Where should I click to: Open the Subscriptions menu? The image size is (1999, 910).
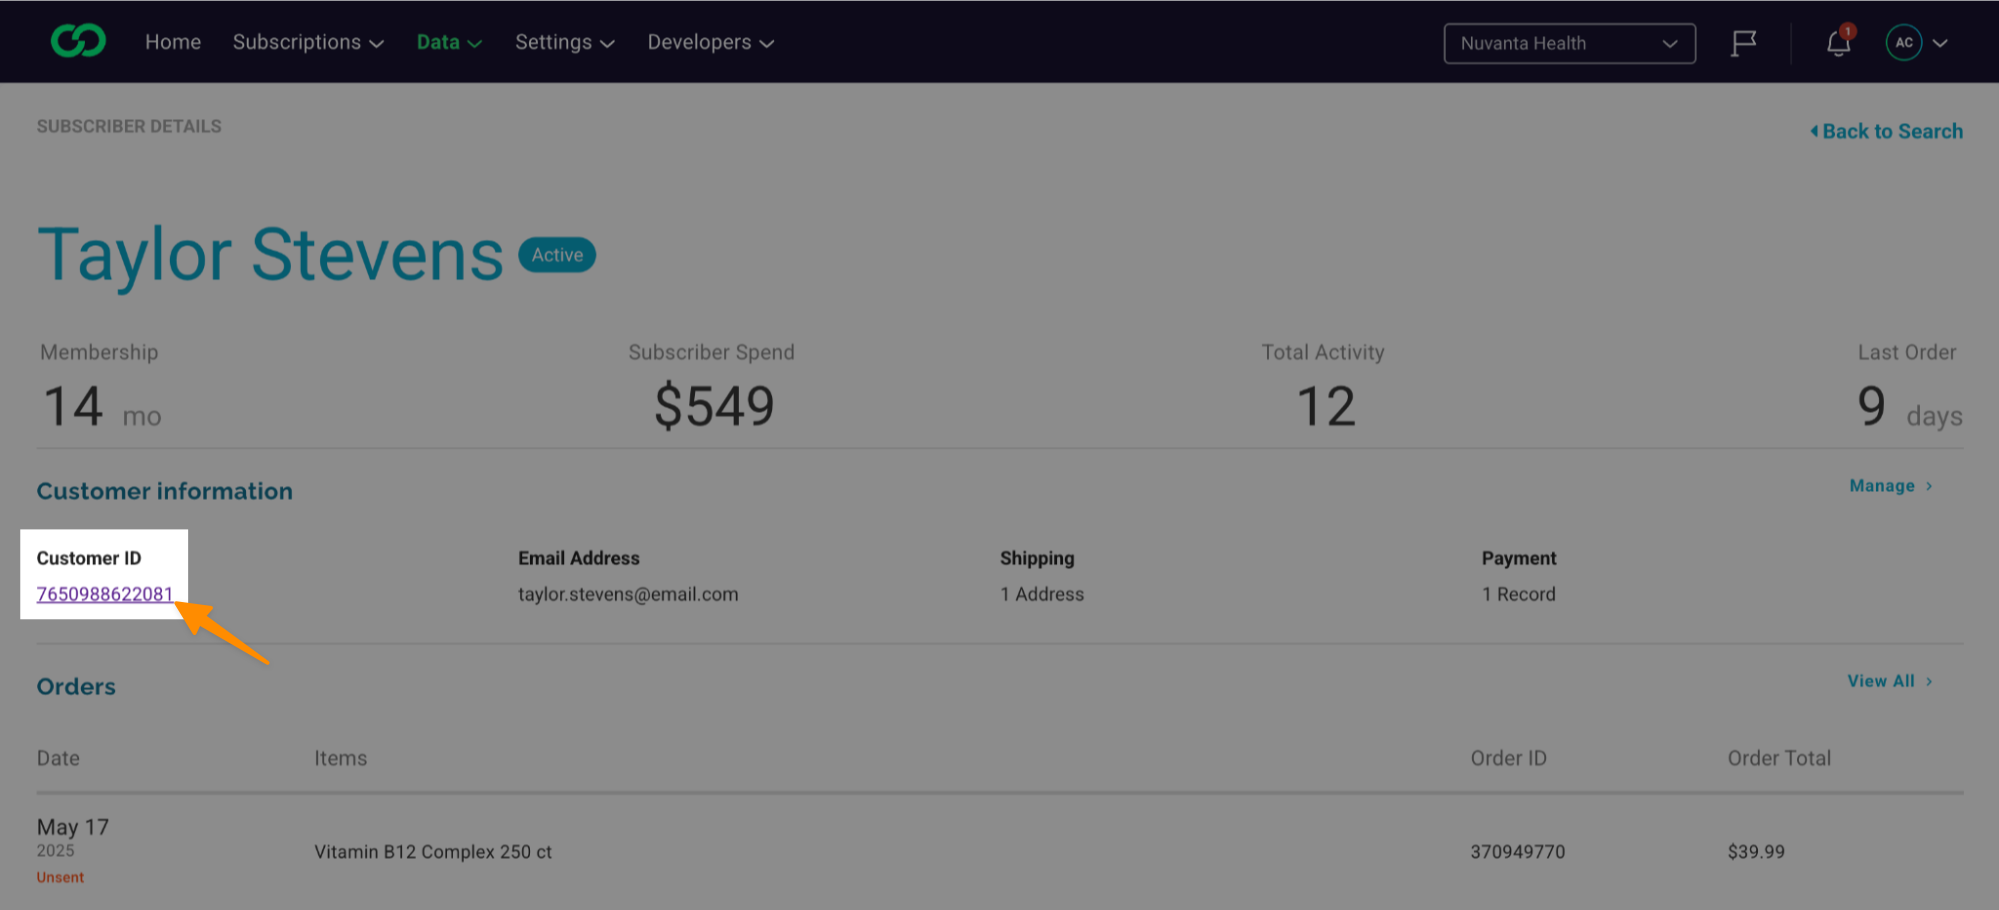308,42
